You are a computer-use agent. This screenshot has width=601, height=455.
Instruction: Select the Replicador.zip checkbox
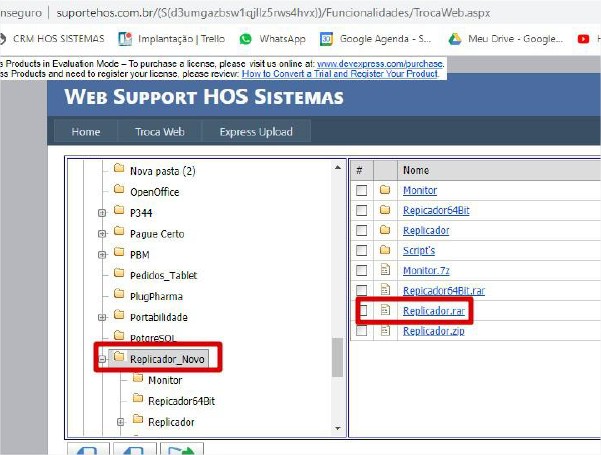362,331
